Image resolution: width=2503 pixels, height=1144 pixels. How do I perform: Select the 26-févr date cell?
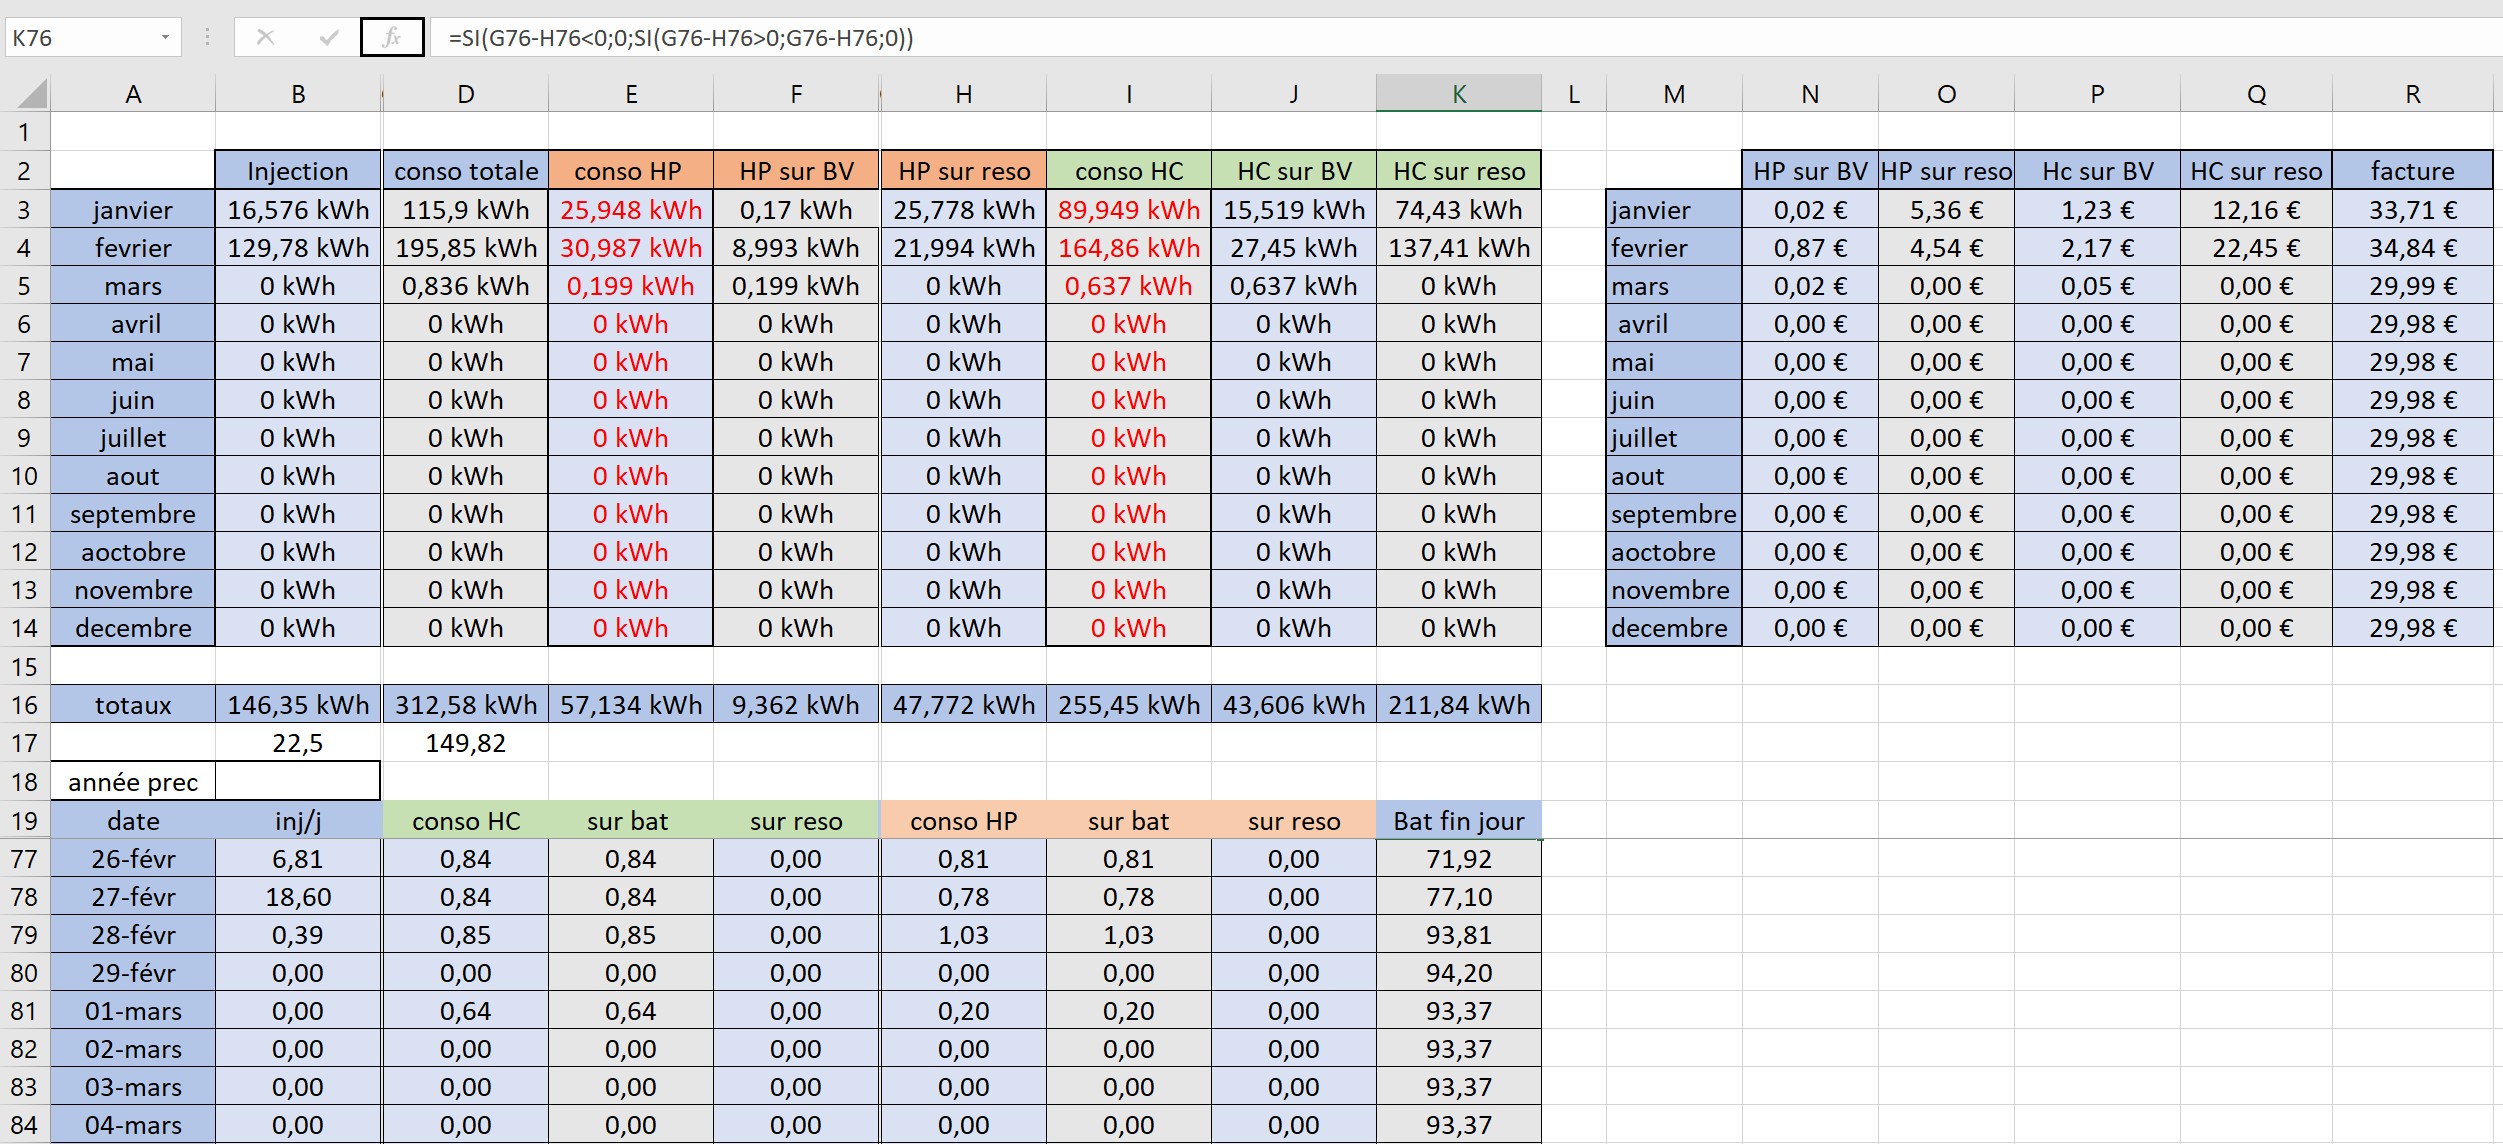pyautogui.click(x=133, y=859)
